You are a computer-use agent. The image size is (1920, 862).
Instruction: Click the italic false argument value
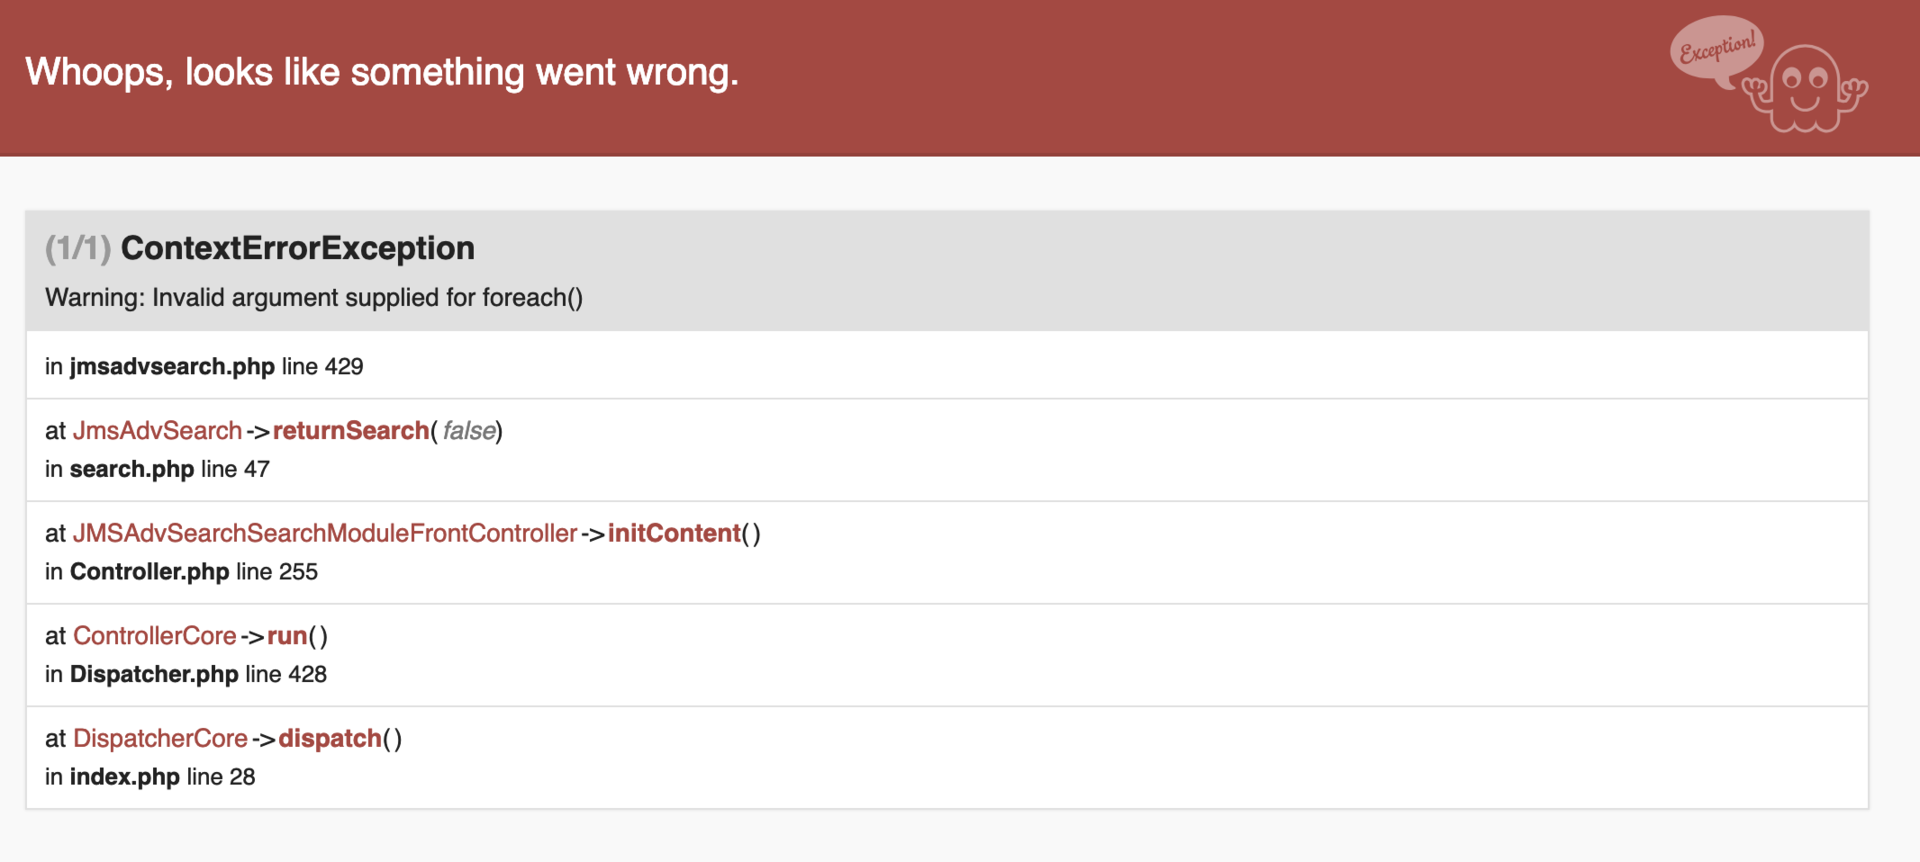[469, 431]
